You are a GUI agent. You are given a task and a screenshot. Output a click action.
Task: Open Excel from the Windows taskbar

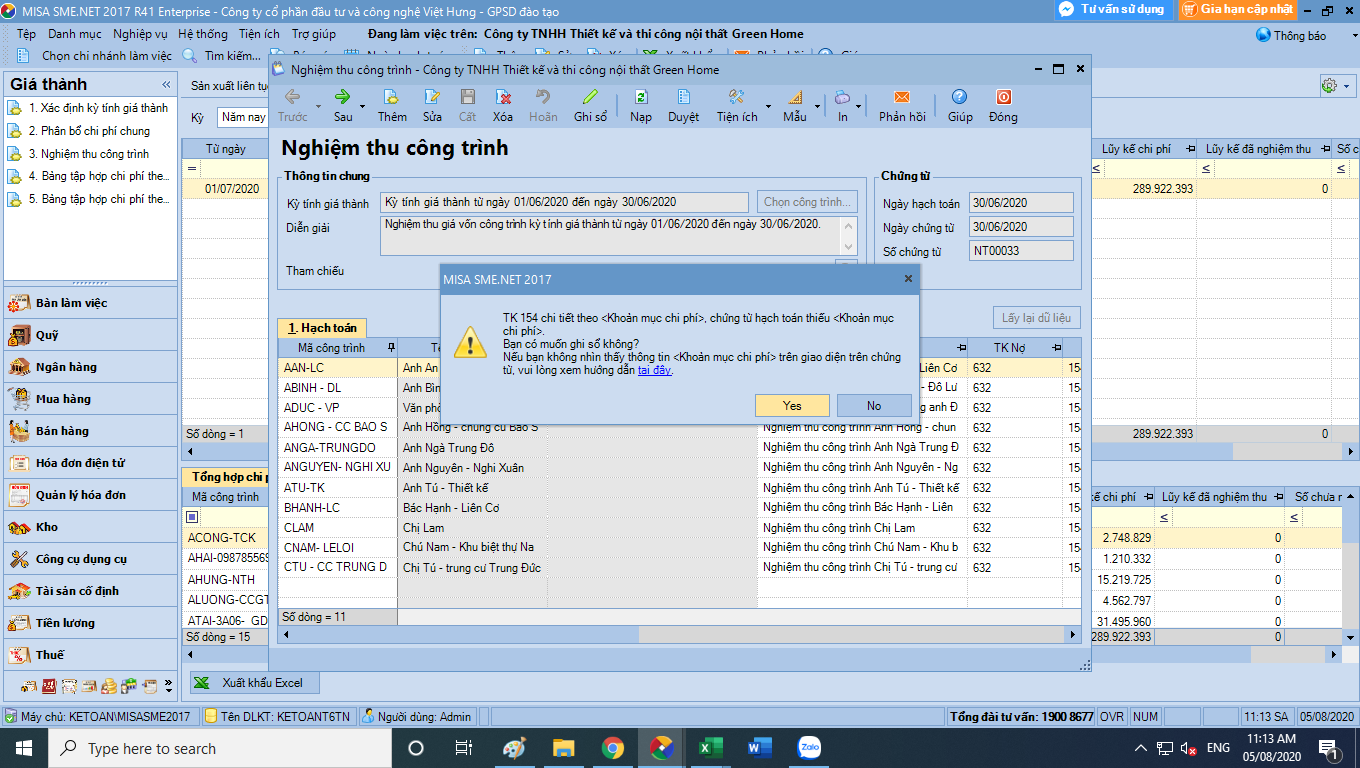click(709, 747)
